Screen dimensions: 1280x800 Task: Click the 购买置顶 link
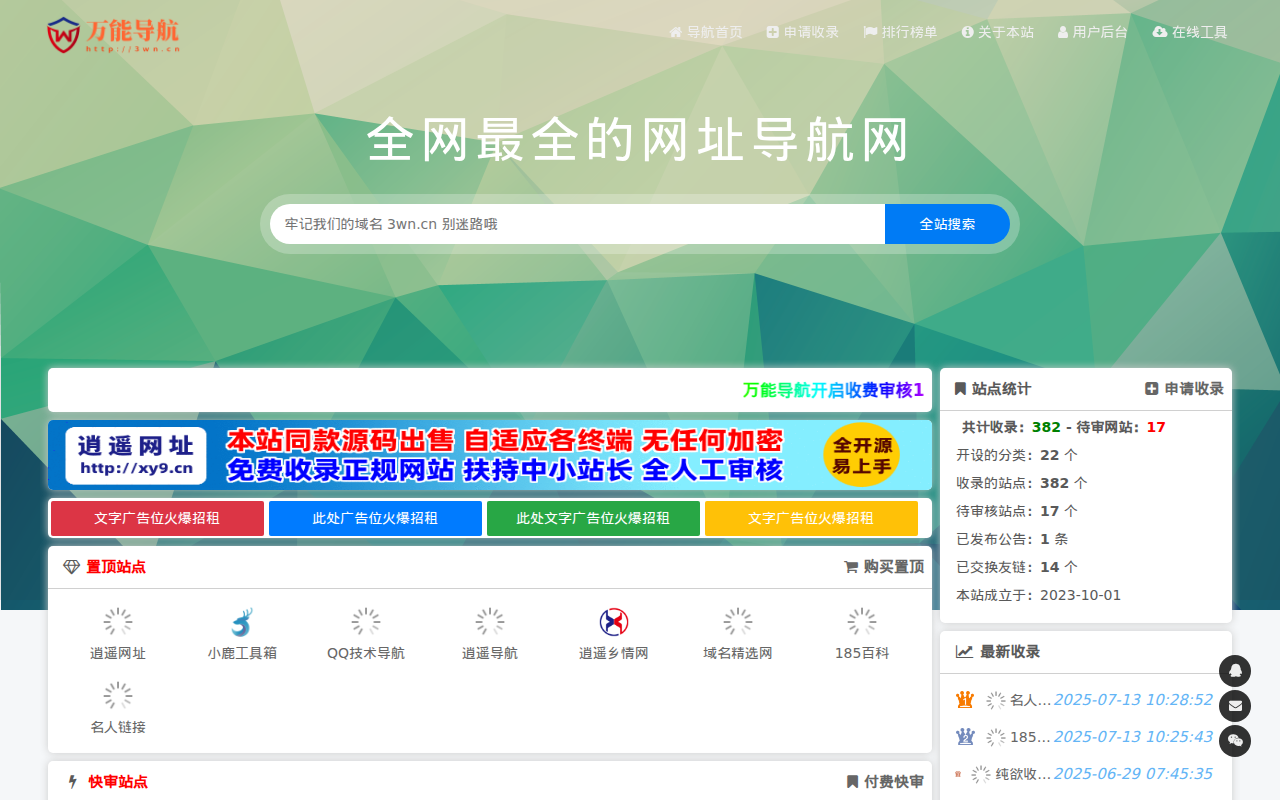[884, 567]
